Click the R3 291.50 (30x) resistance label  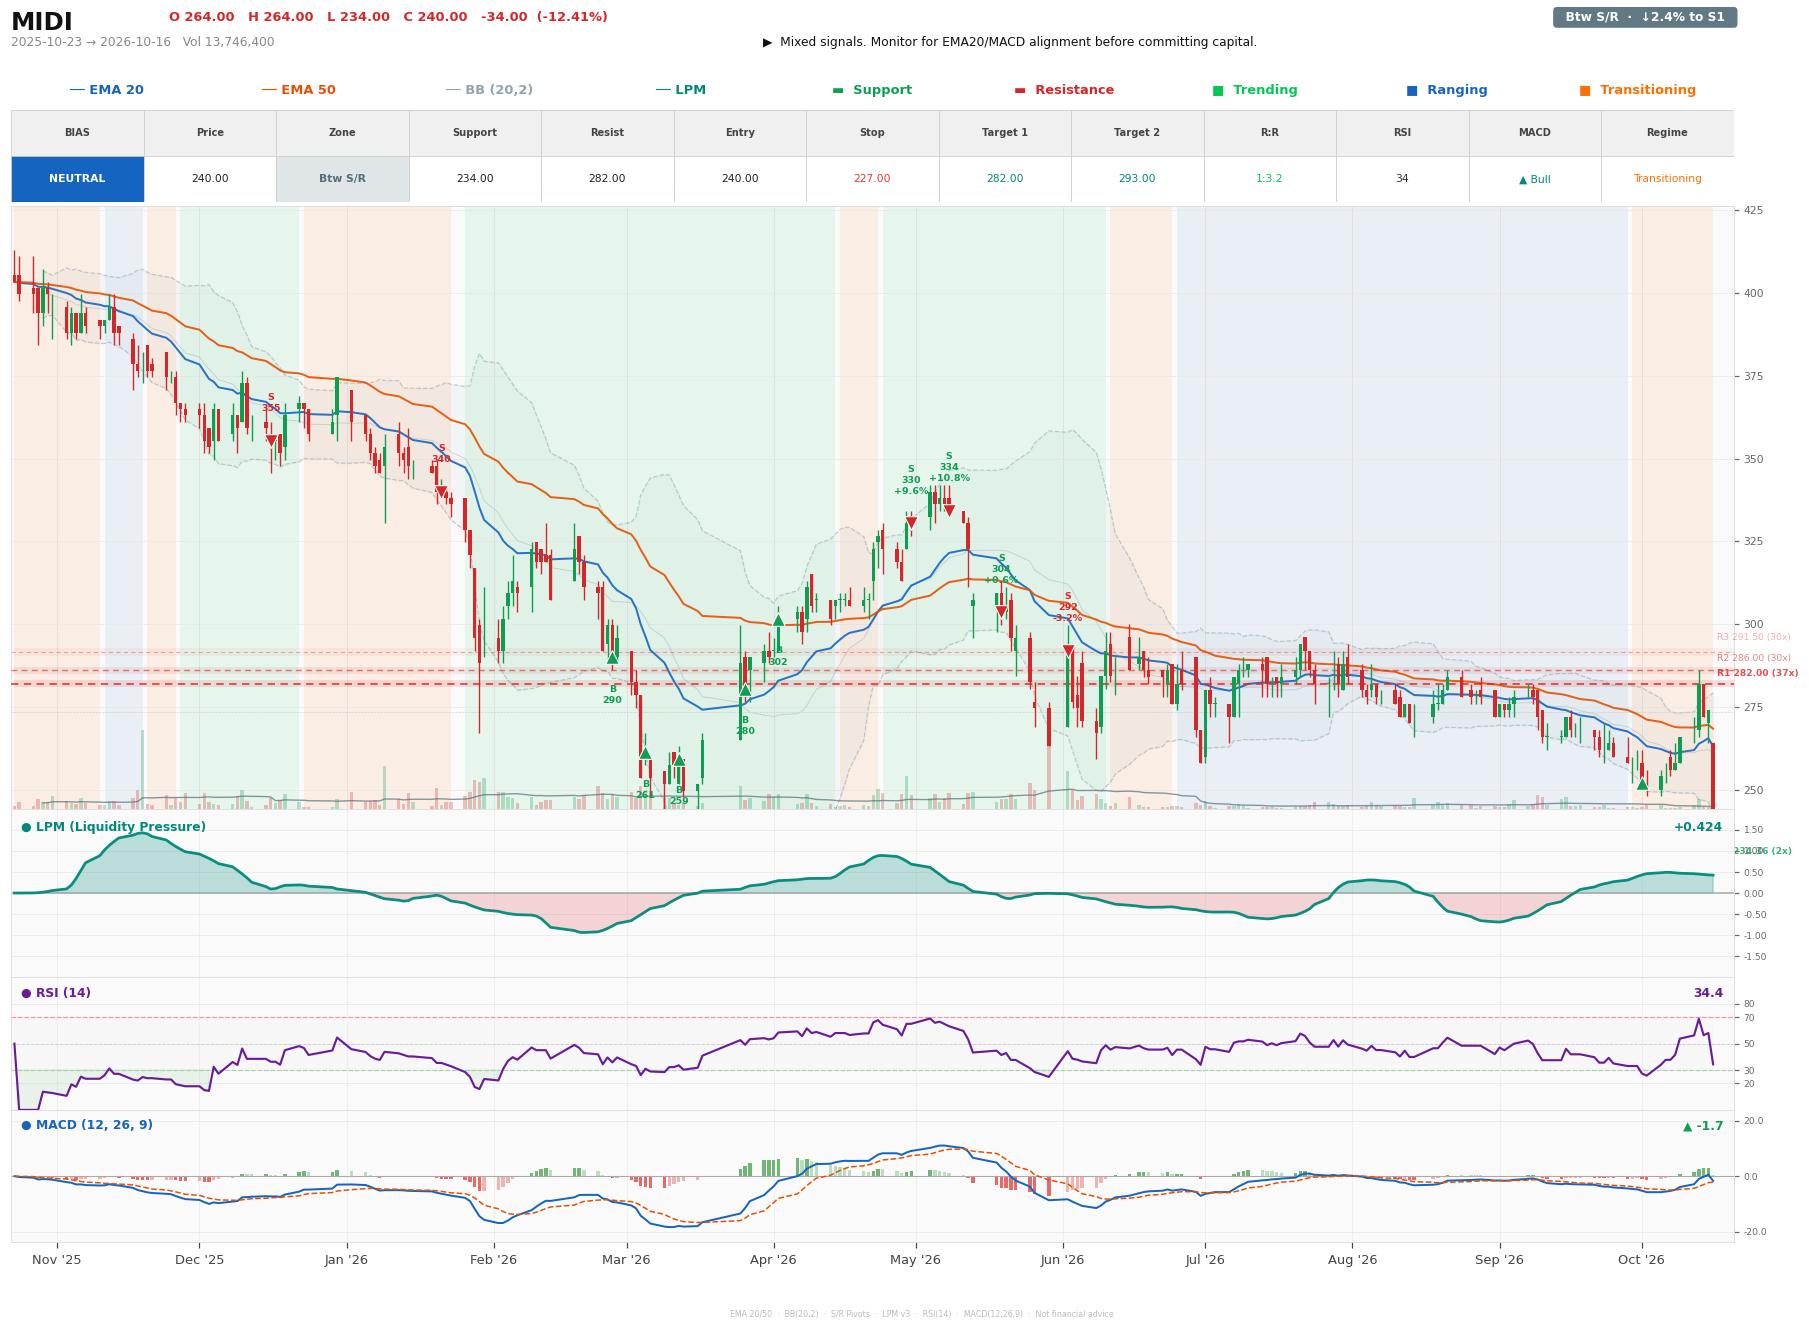[x=1753, y=637]
